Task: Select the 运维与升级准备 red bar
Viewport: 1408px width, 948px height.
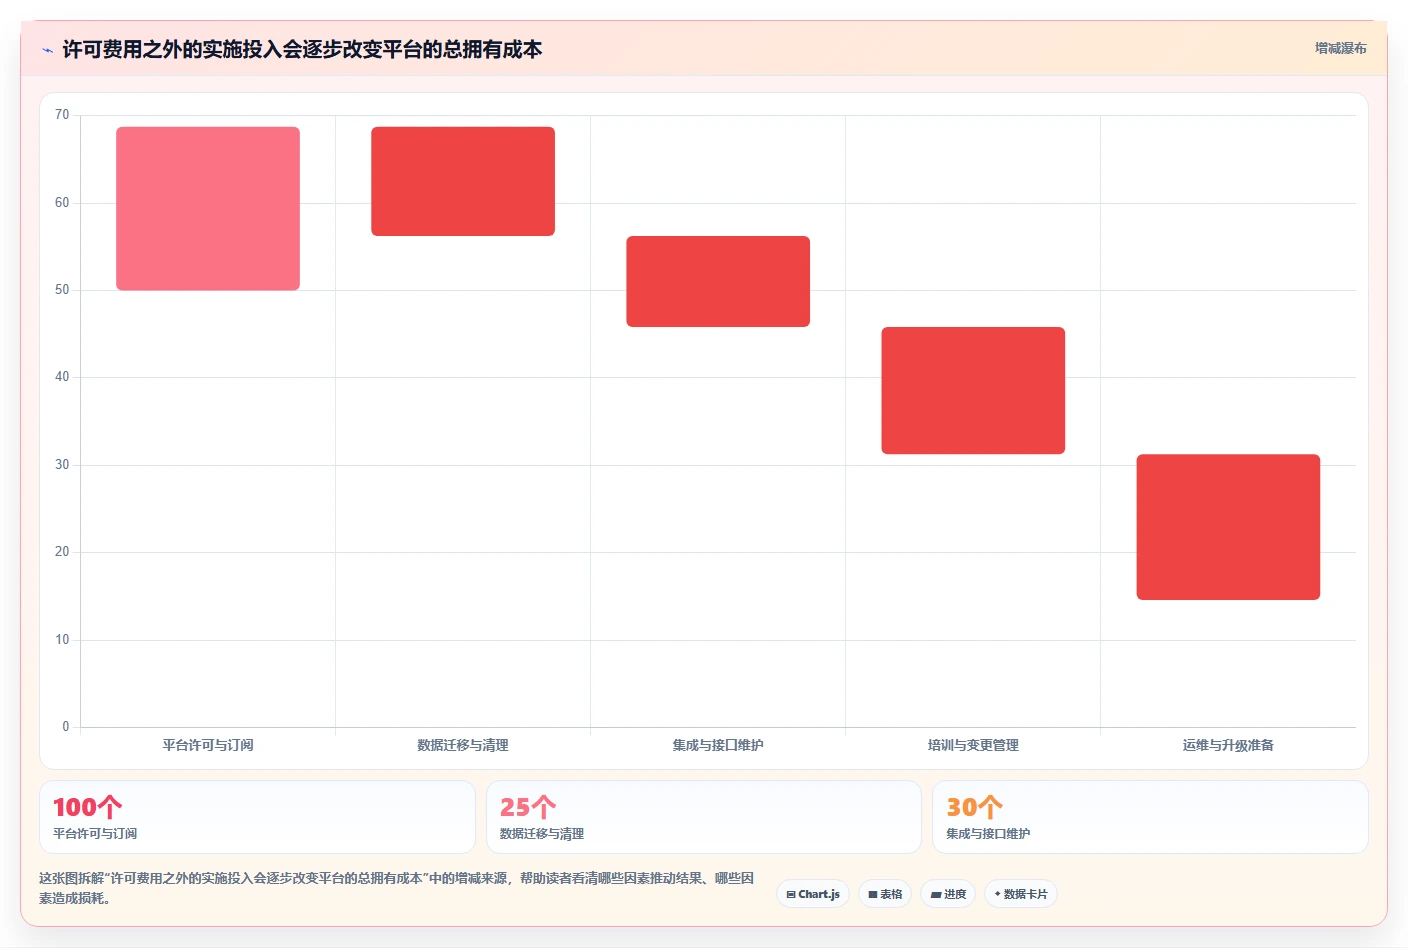Action: click(1228, 527)
